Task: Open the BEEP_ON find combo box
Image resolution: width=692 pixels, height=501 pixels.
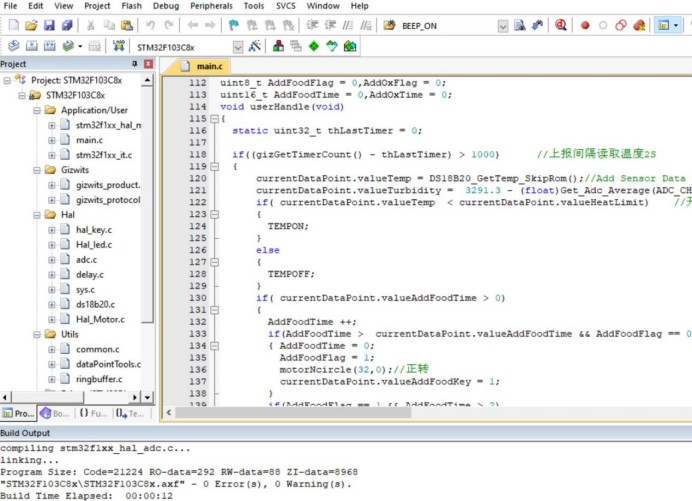Action: tap(503, 26)
